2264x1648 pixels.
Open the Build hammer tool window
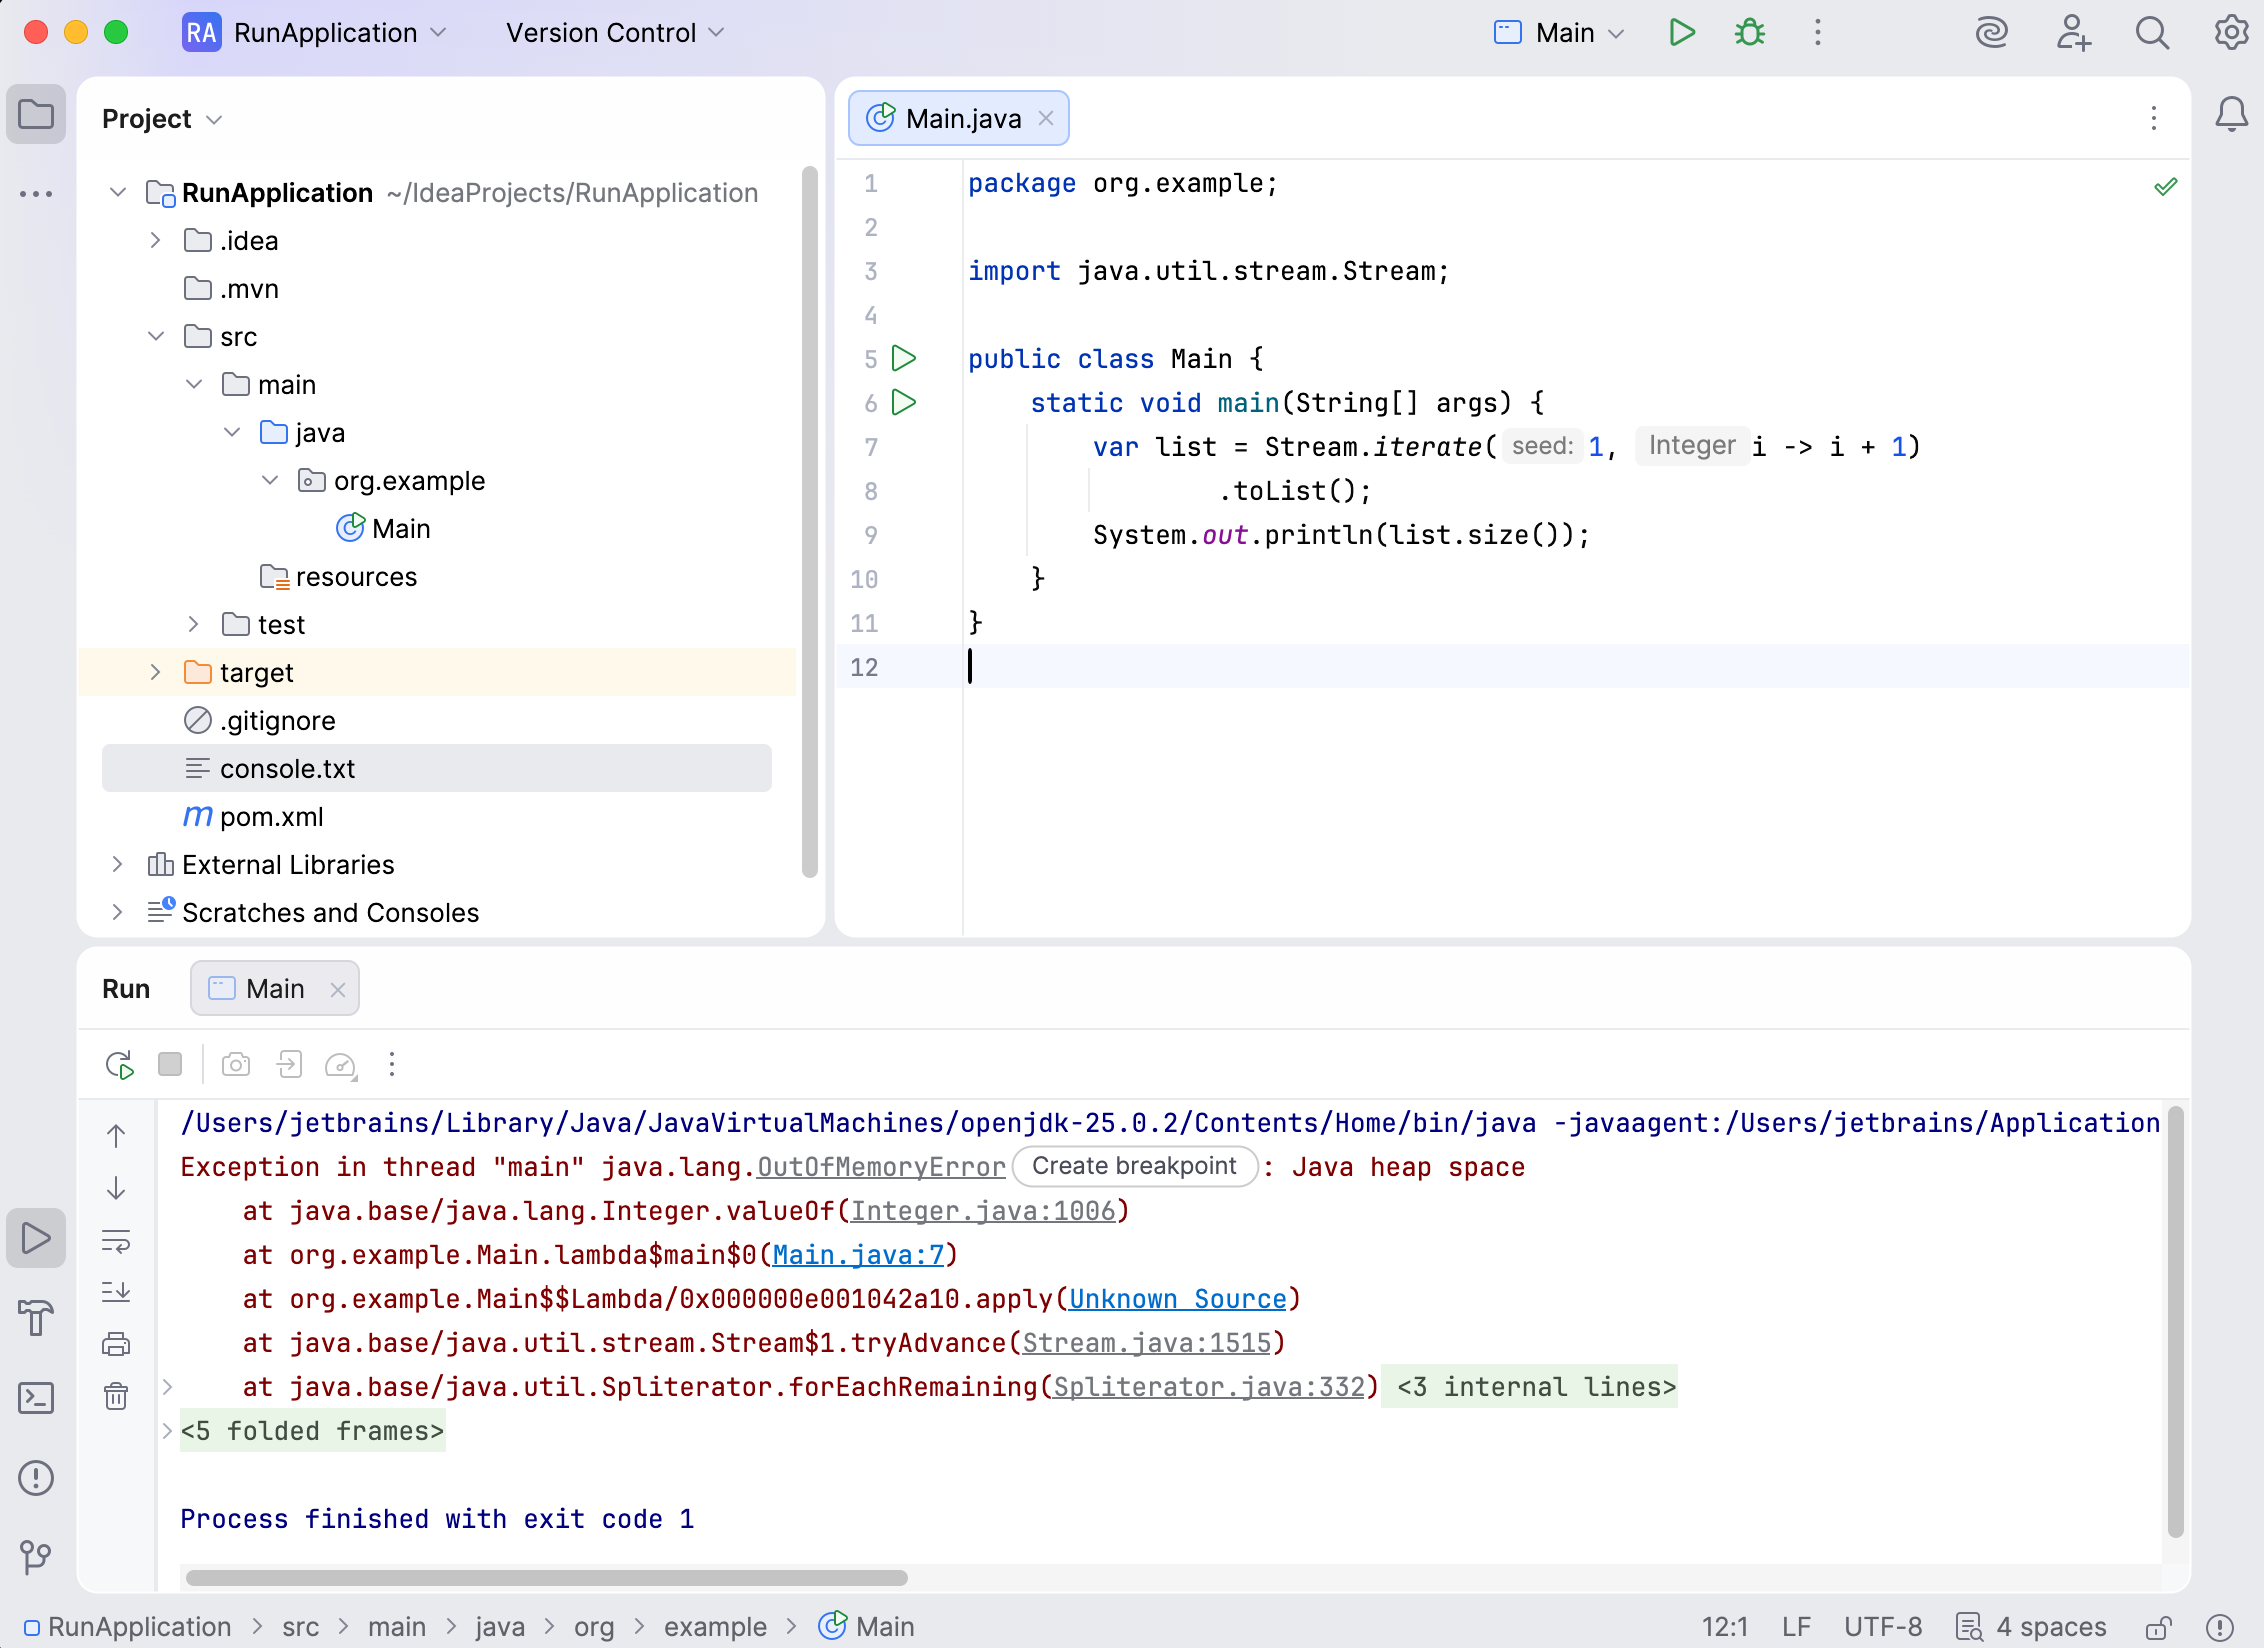[x=36, y=1318]
